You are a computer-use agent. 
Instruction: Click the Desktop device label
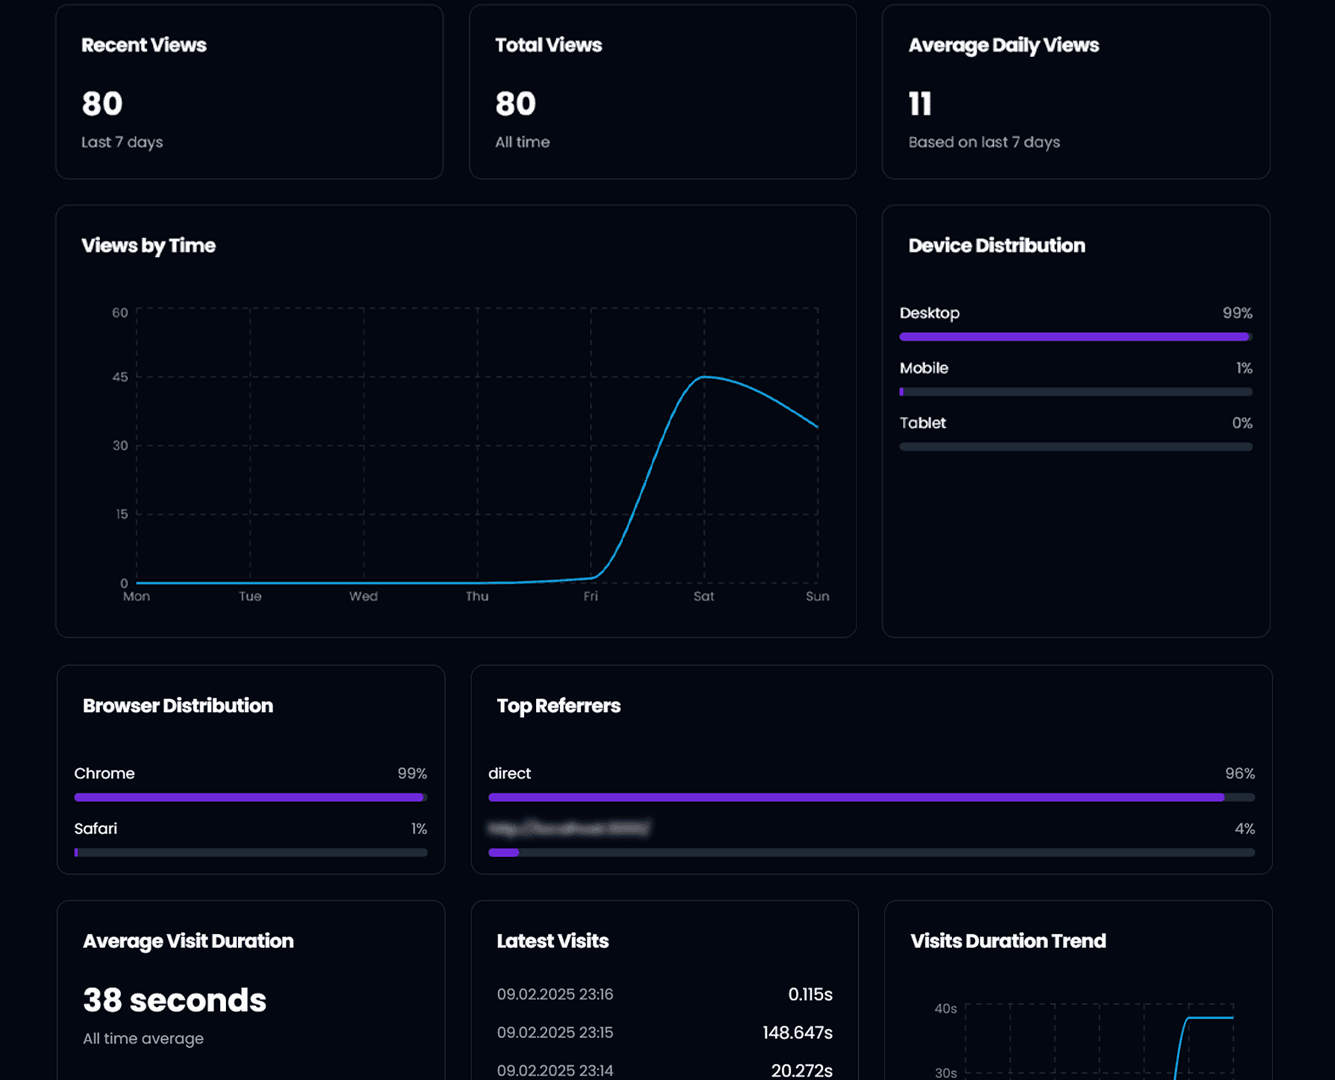pos(929,313)
